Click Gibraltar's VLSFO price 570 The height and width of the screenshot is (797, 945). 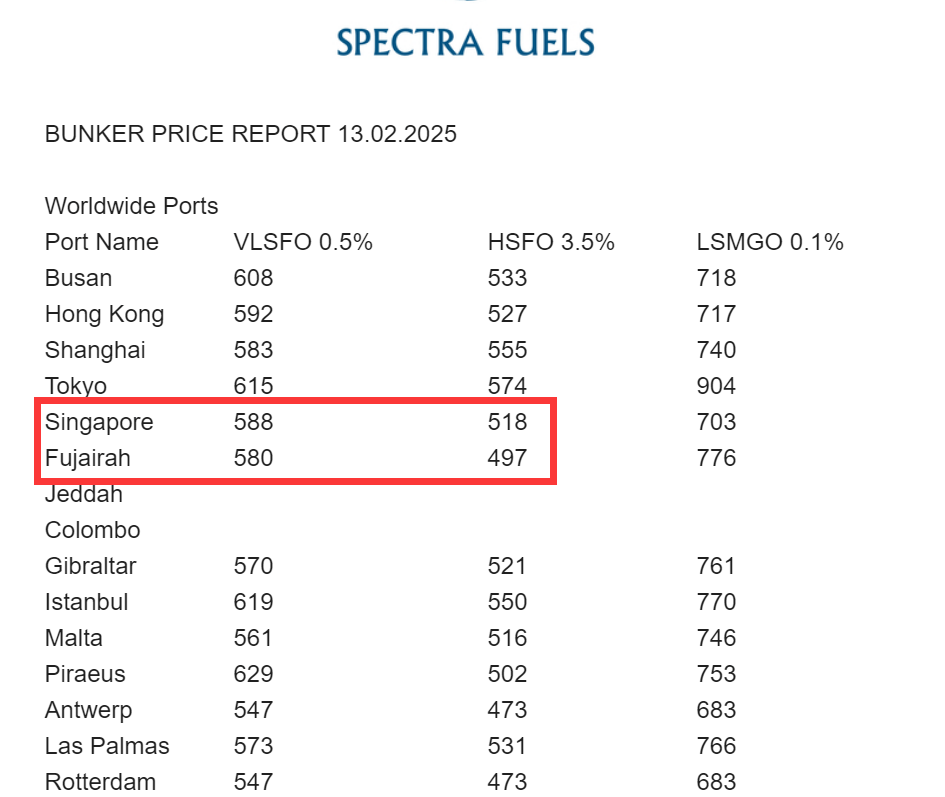point(254,566)
